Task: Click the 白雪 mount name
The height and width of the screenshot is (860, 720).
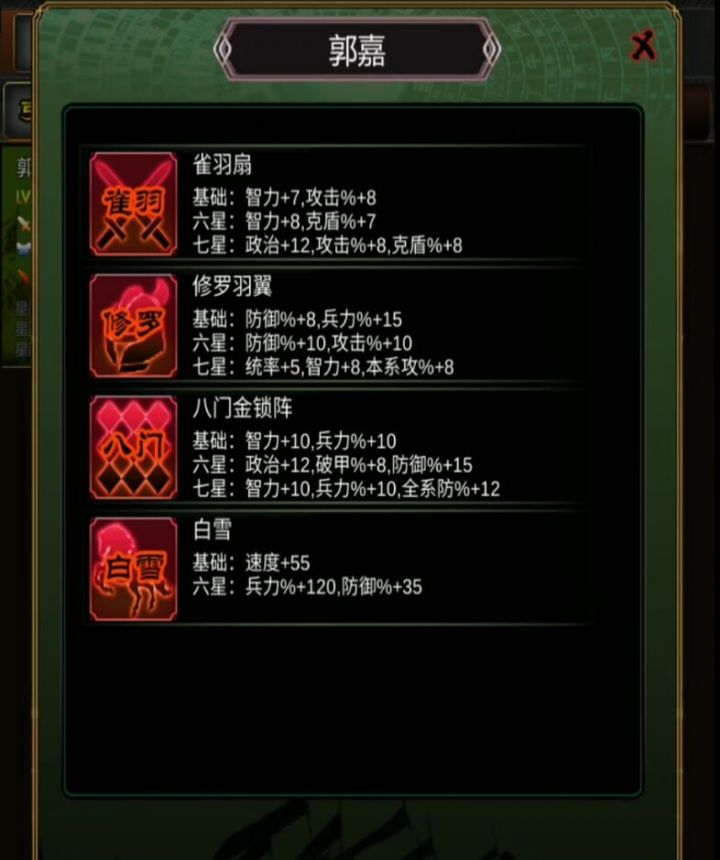Action: pyautogui.click(x=212, y=530)
